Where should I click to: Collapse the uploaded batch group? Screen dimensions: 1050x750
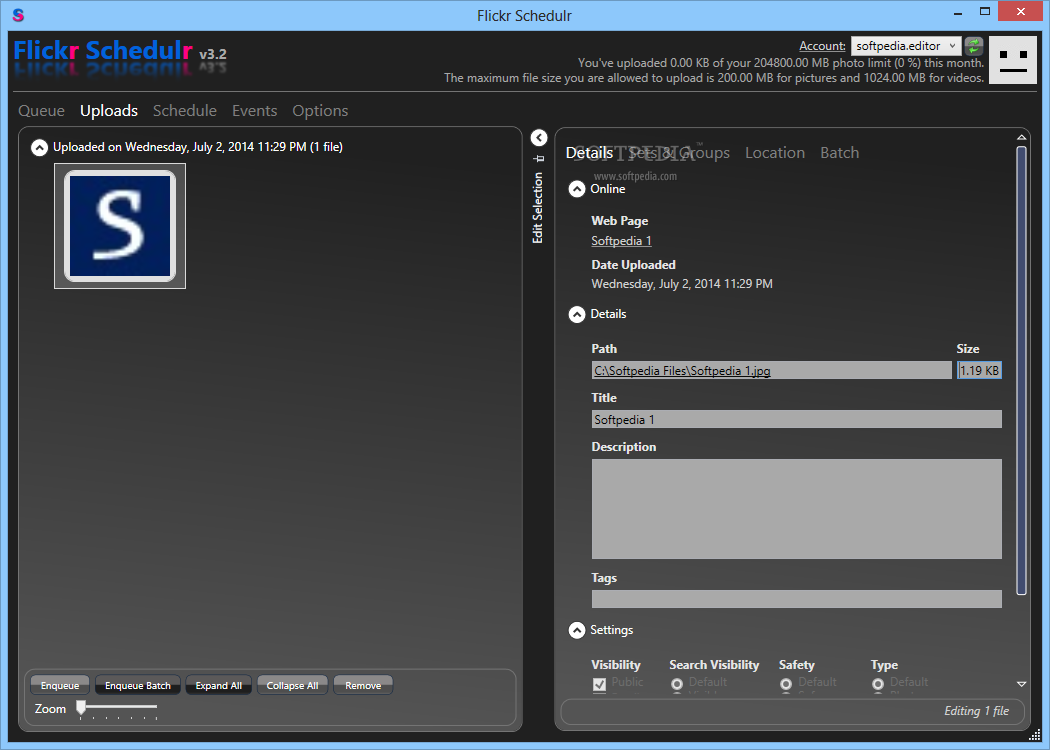[40, 147]
